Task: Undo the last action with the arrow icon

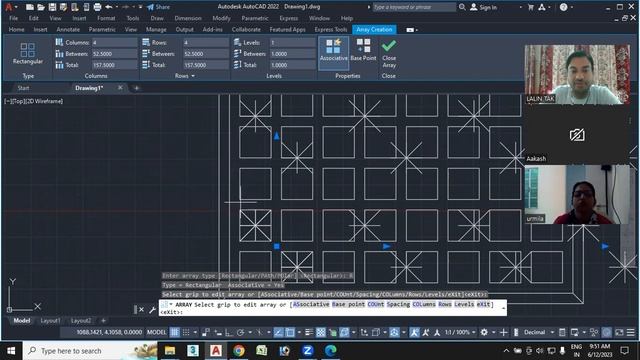Action: [109, 7]
